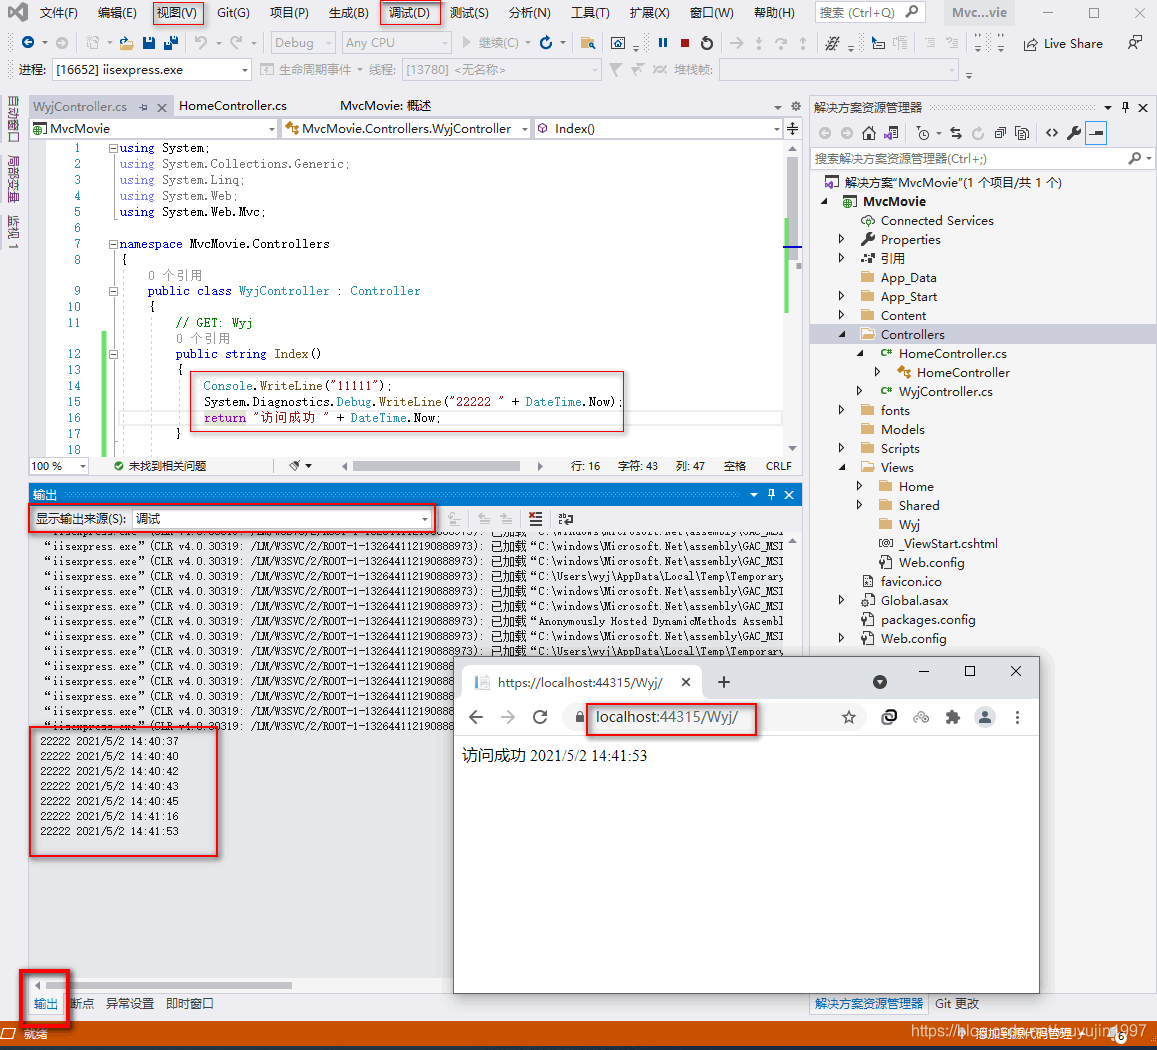The height and width of the screenshot is (1050, 1157).
Task: Pause execution using the Break All icon
Action: click(x=663, y=42)
